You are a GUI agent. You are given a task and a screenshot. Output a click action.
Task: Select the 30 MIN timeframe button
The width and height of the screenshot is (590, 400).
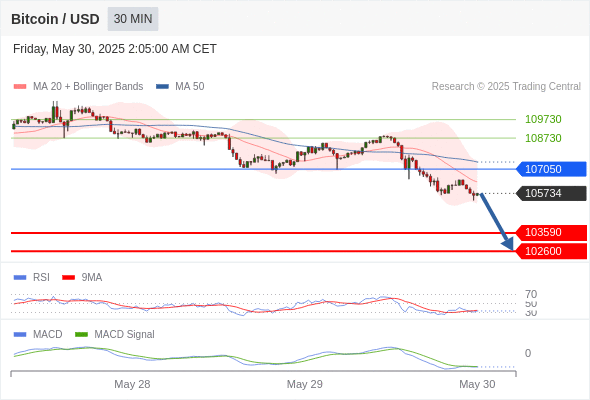pyautogui.click(x=133, y=19)
